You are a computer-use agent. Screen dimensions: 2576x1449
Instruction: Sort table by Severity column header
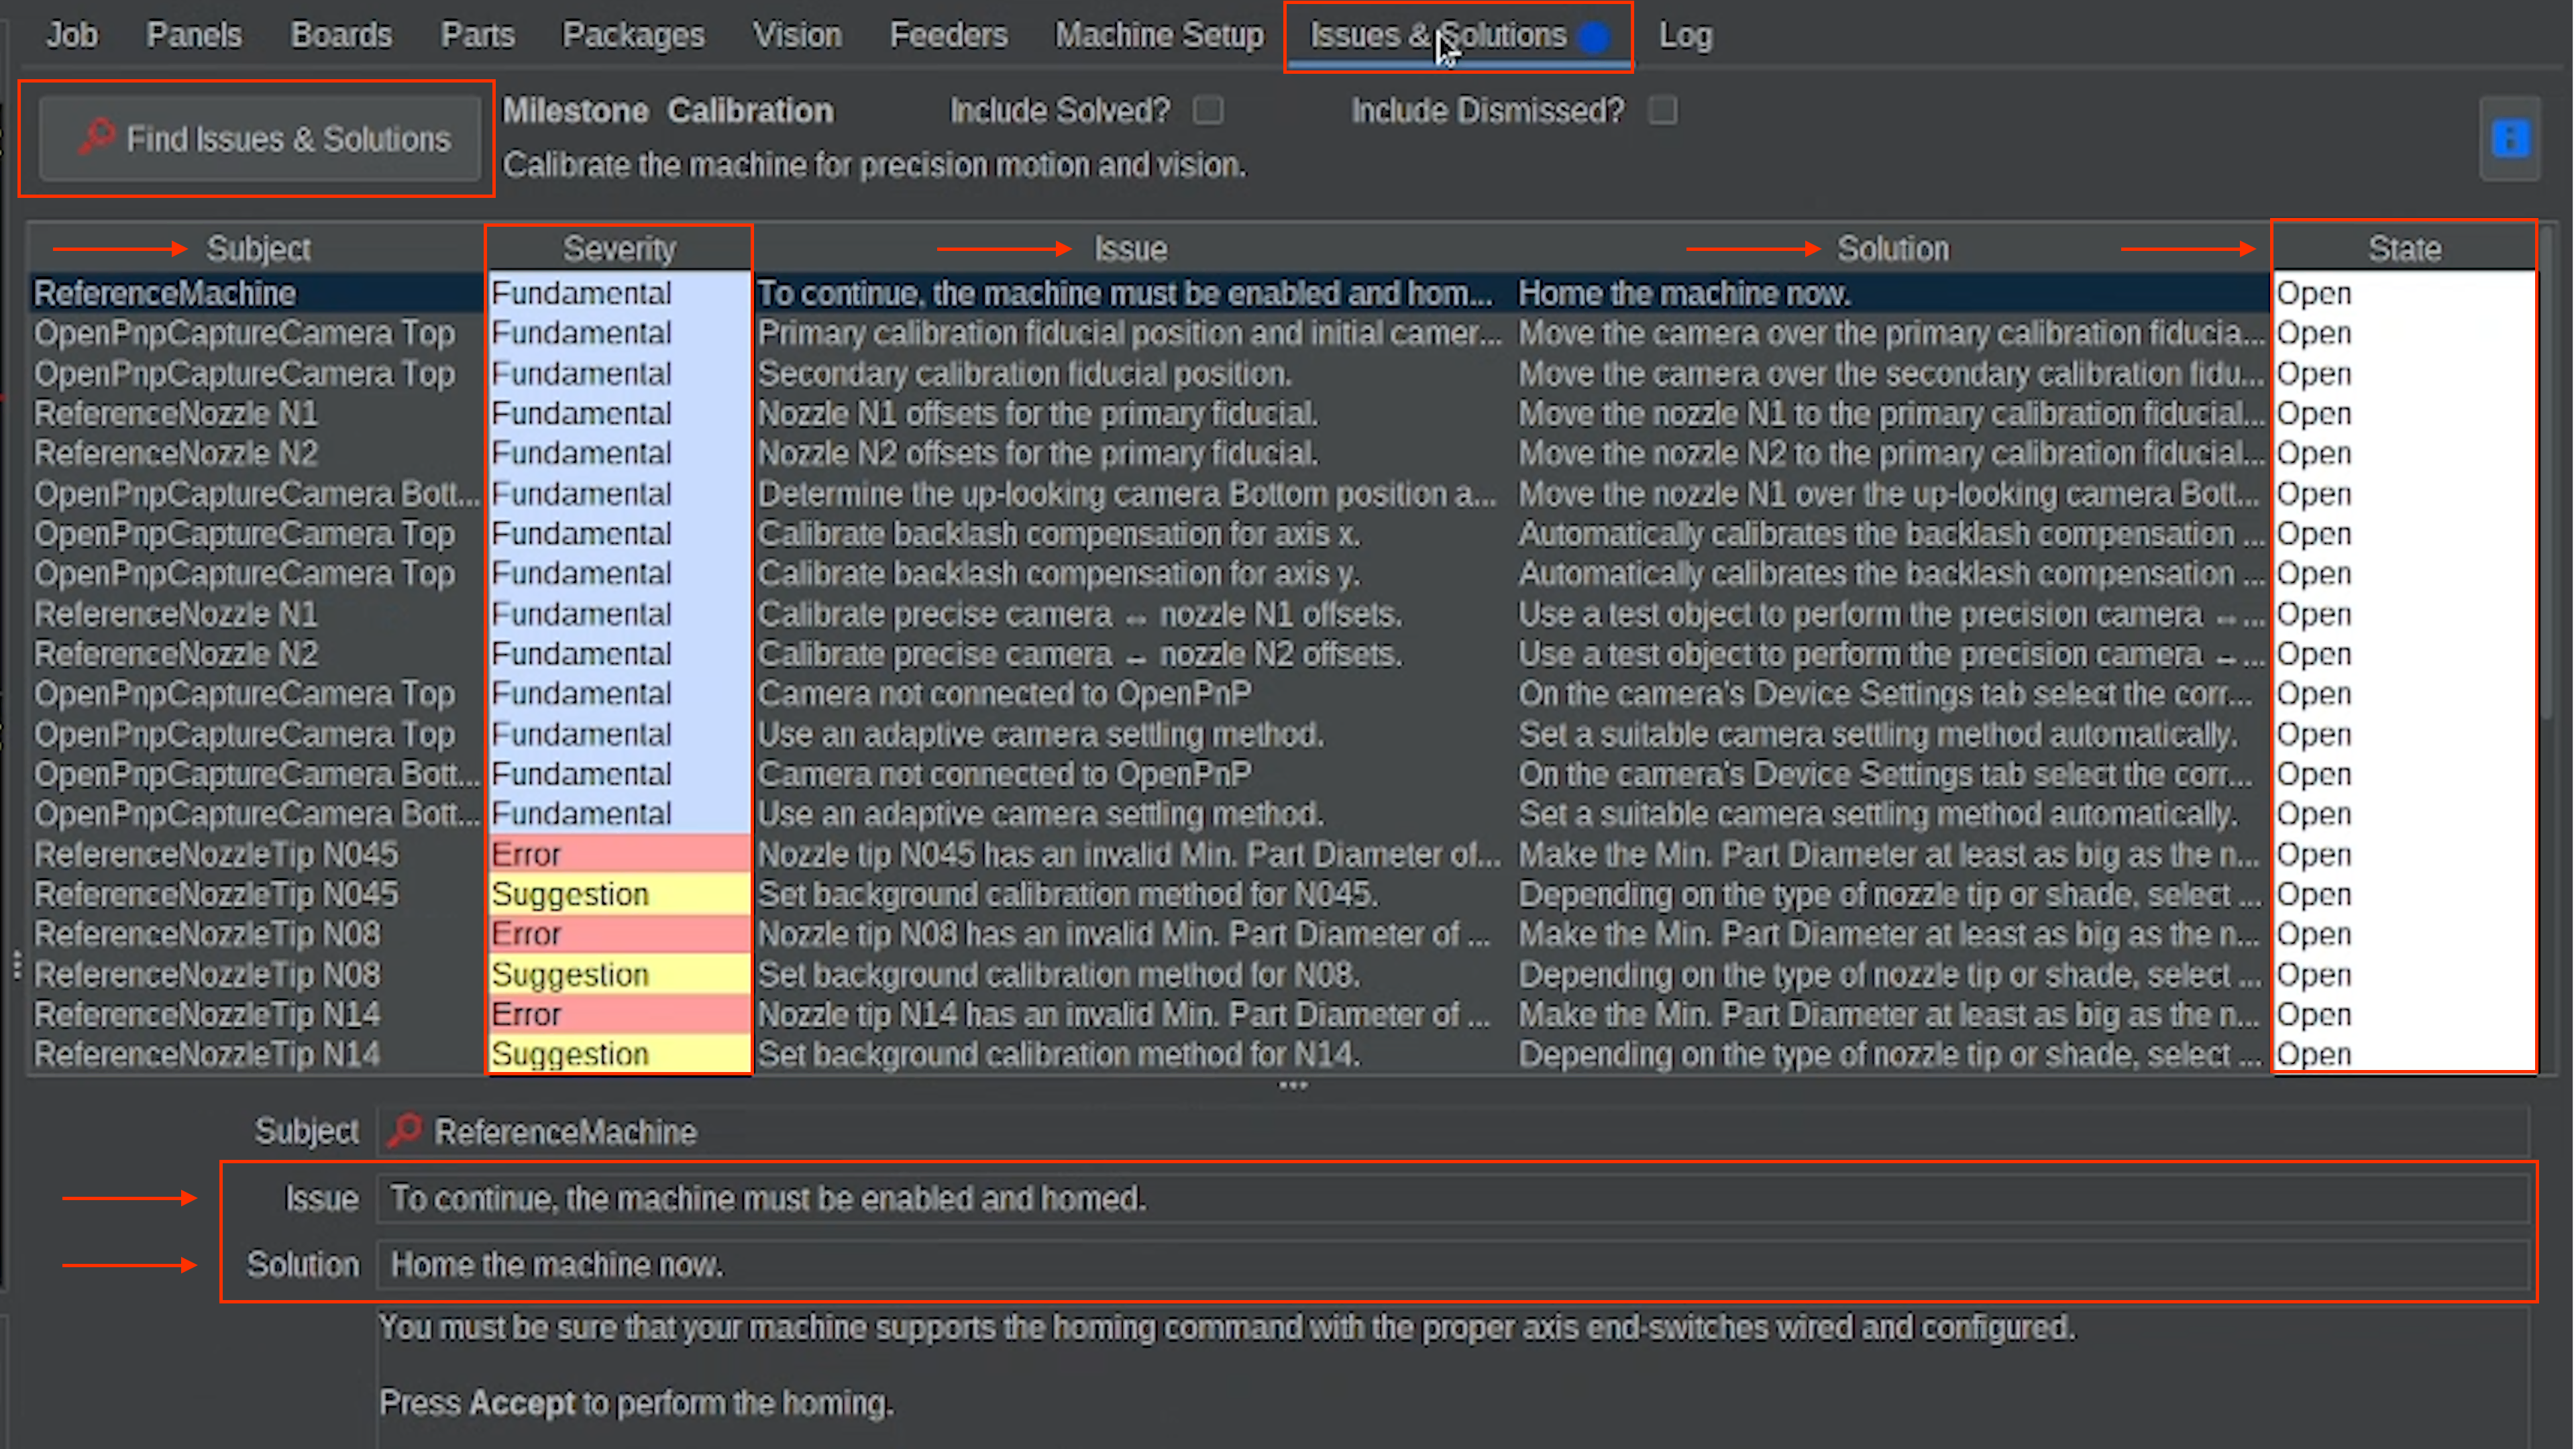click(618, 248)
